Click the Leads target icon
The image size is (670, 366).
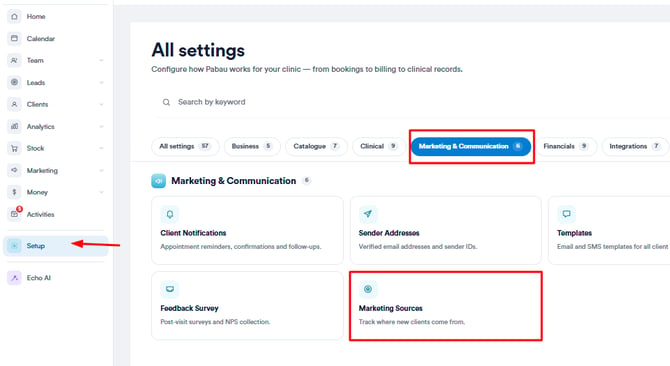(x=14, y=82)
